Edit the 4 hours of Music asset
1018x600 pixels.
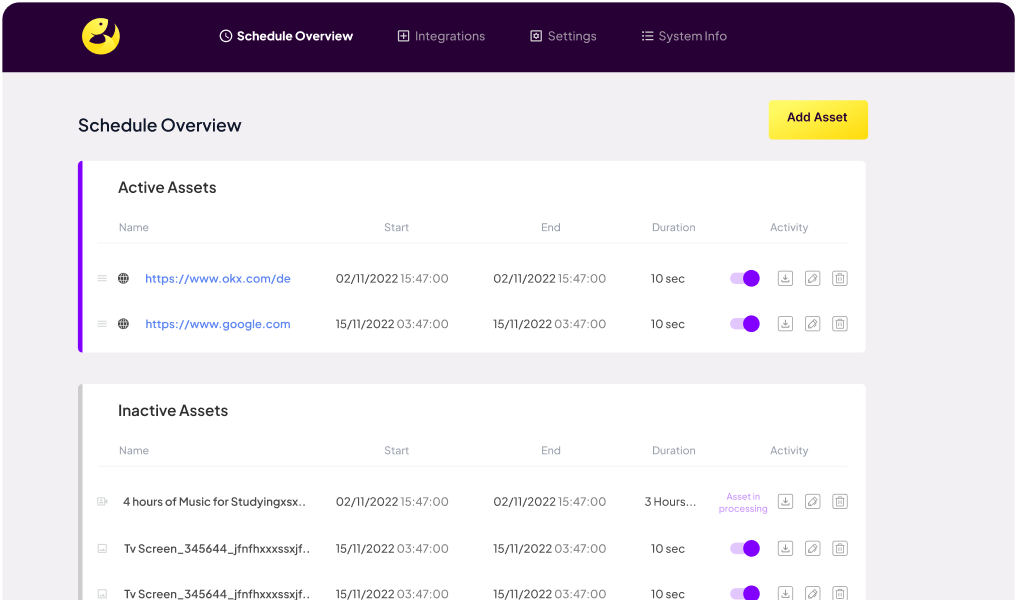pyautogui.click(x=812, y=502)
